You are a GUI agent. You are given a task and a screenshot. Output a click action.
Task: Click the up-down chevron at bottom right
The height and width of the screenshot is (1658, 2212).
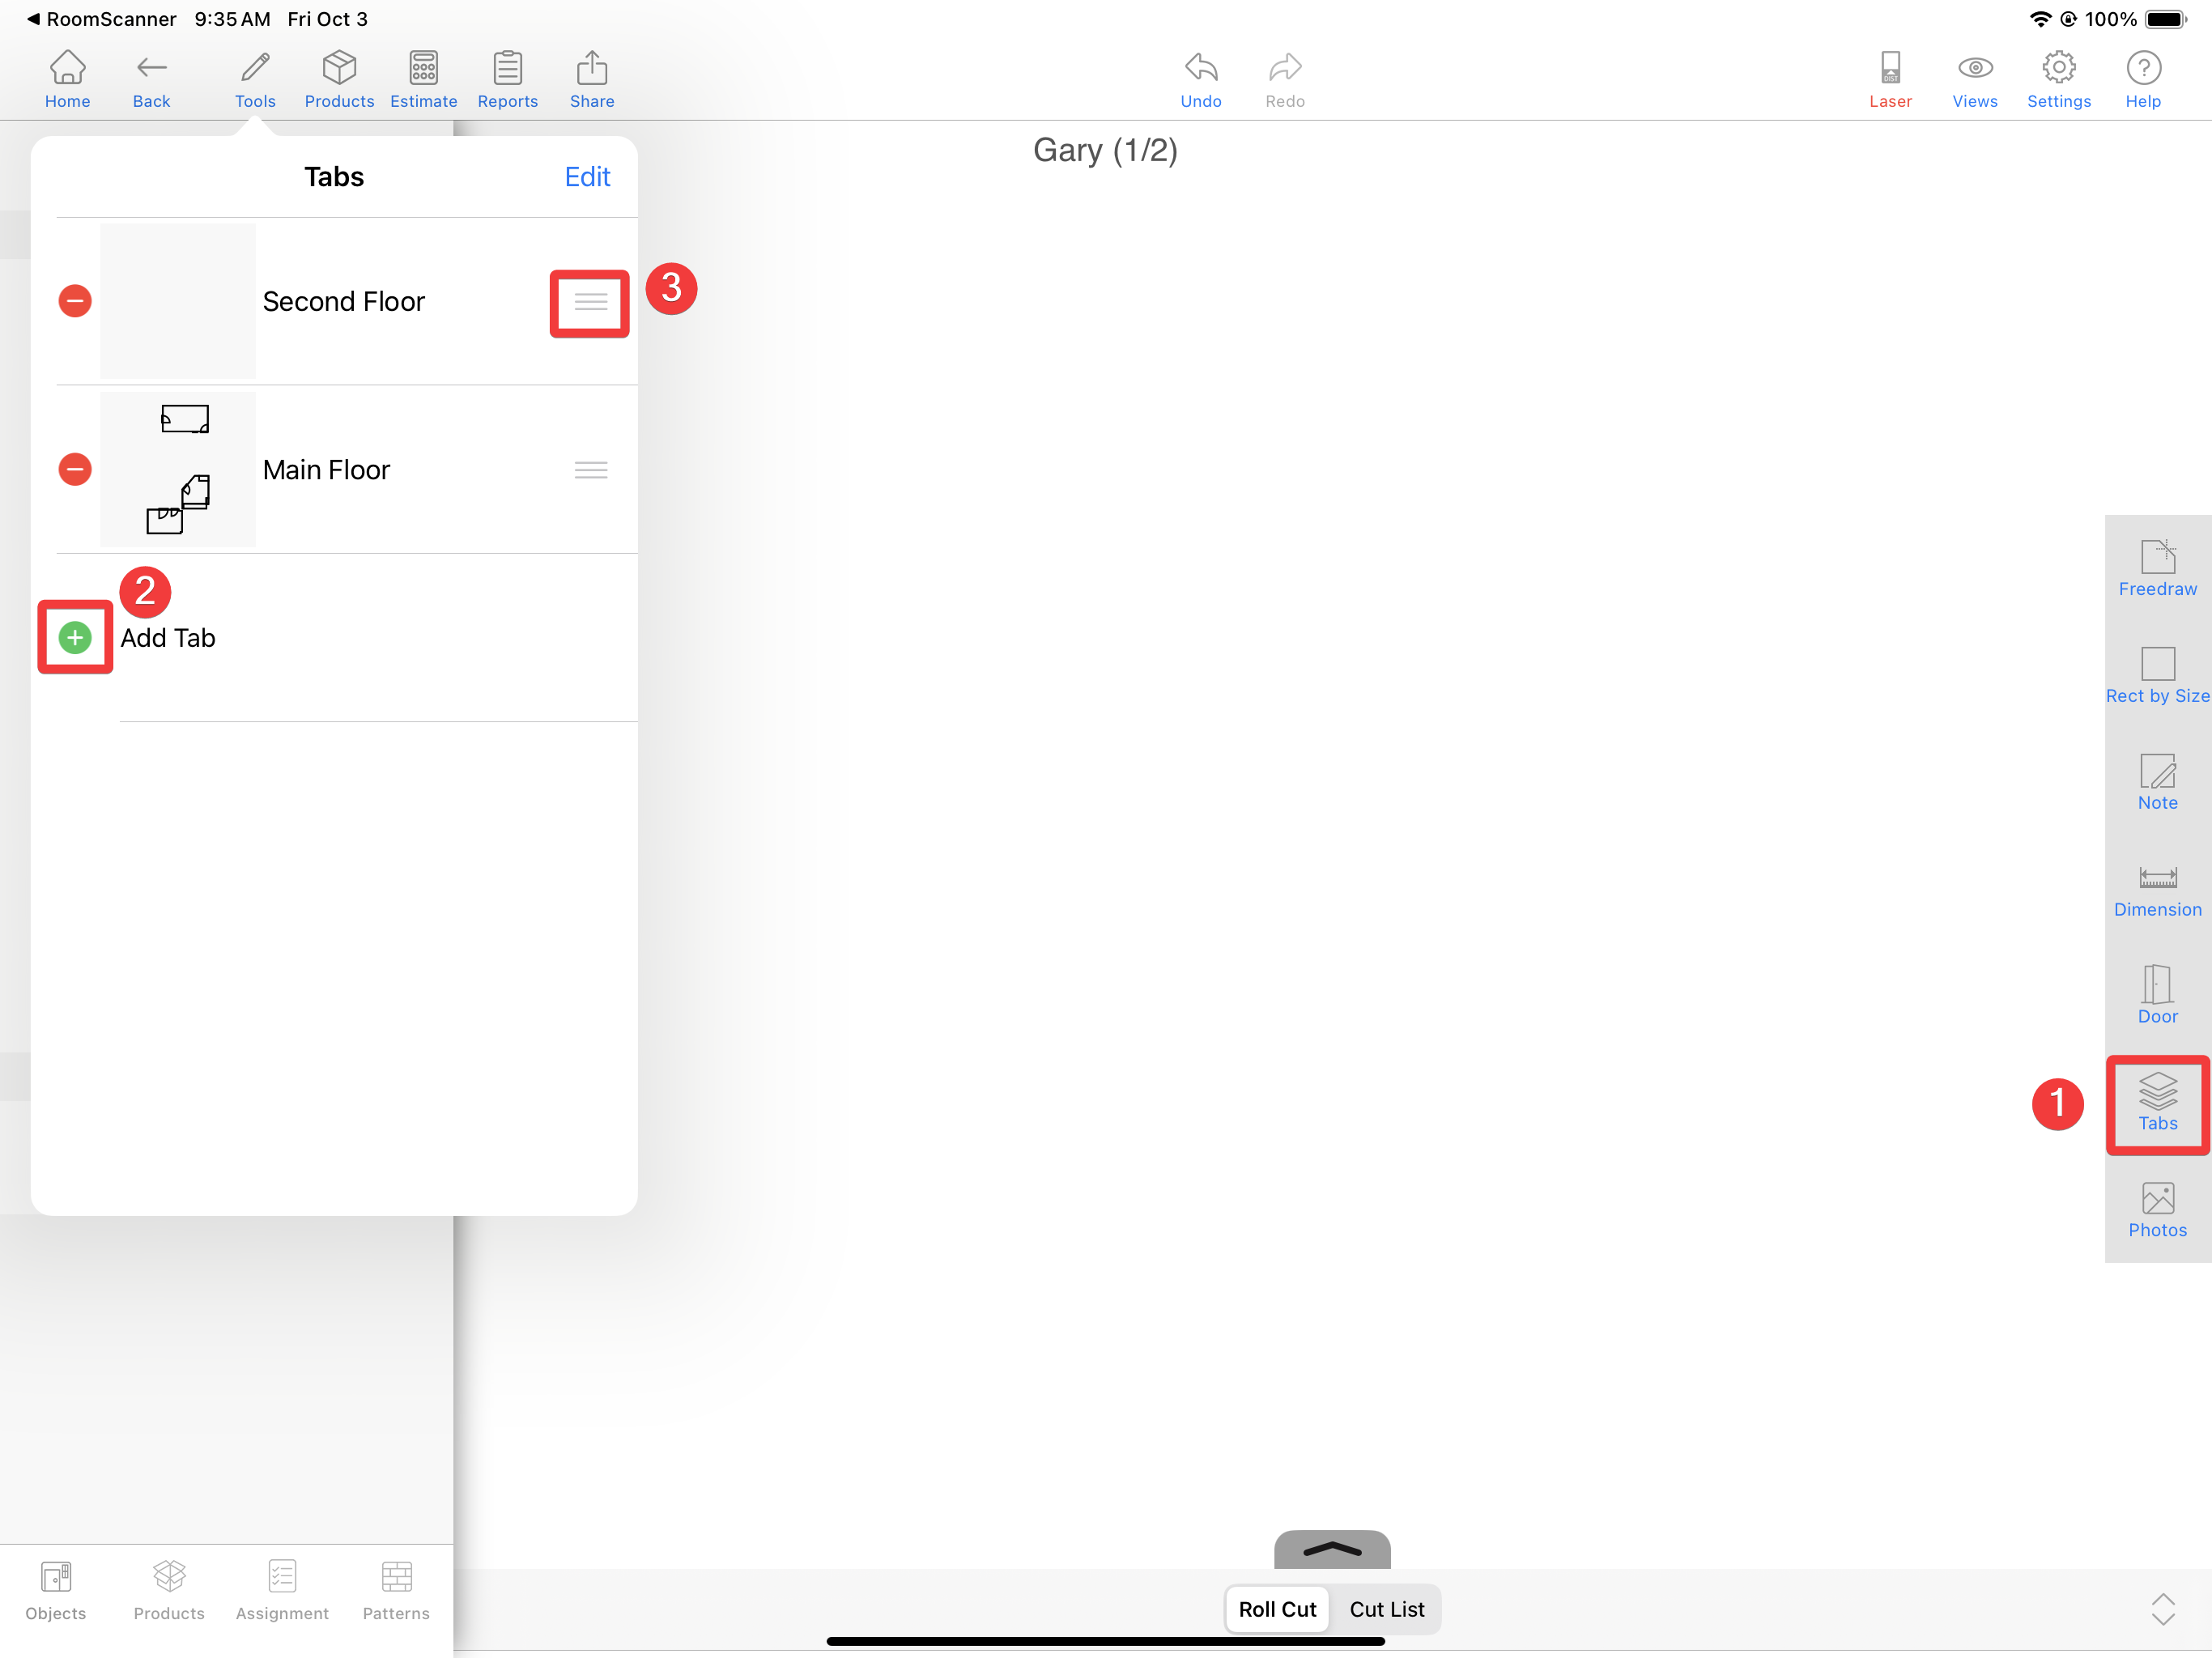click(2162, 1609)
